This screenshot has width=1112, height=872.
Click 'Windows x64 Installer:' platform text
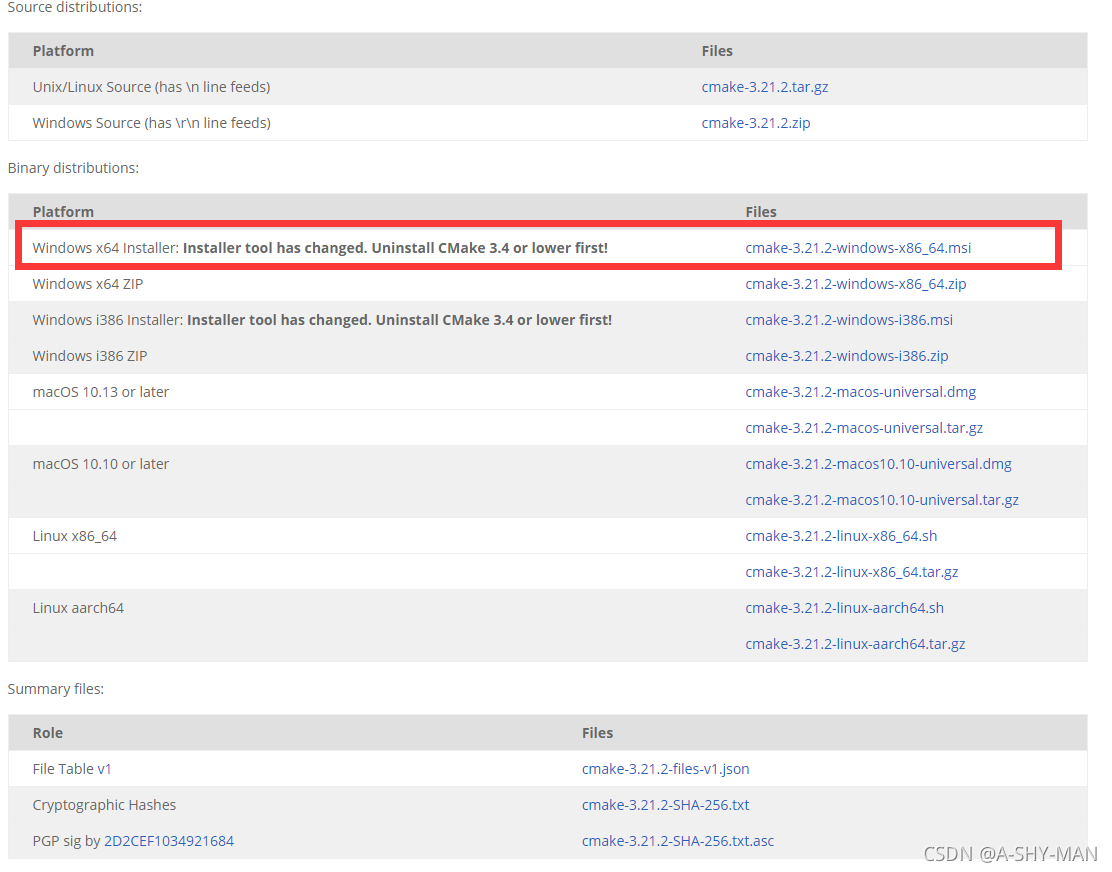(x=106, y=248)
